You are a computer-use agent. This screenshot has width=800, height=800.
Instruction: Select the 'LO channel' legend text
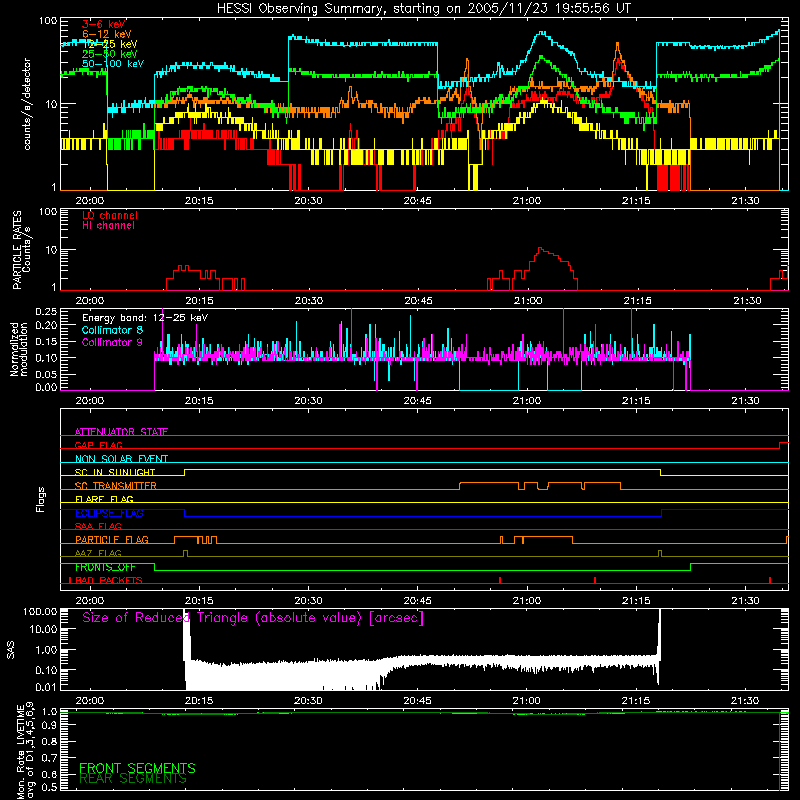coord(110,215)
